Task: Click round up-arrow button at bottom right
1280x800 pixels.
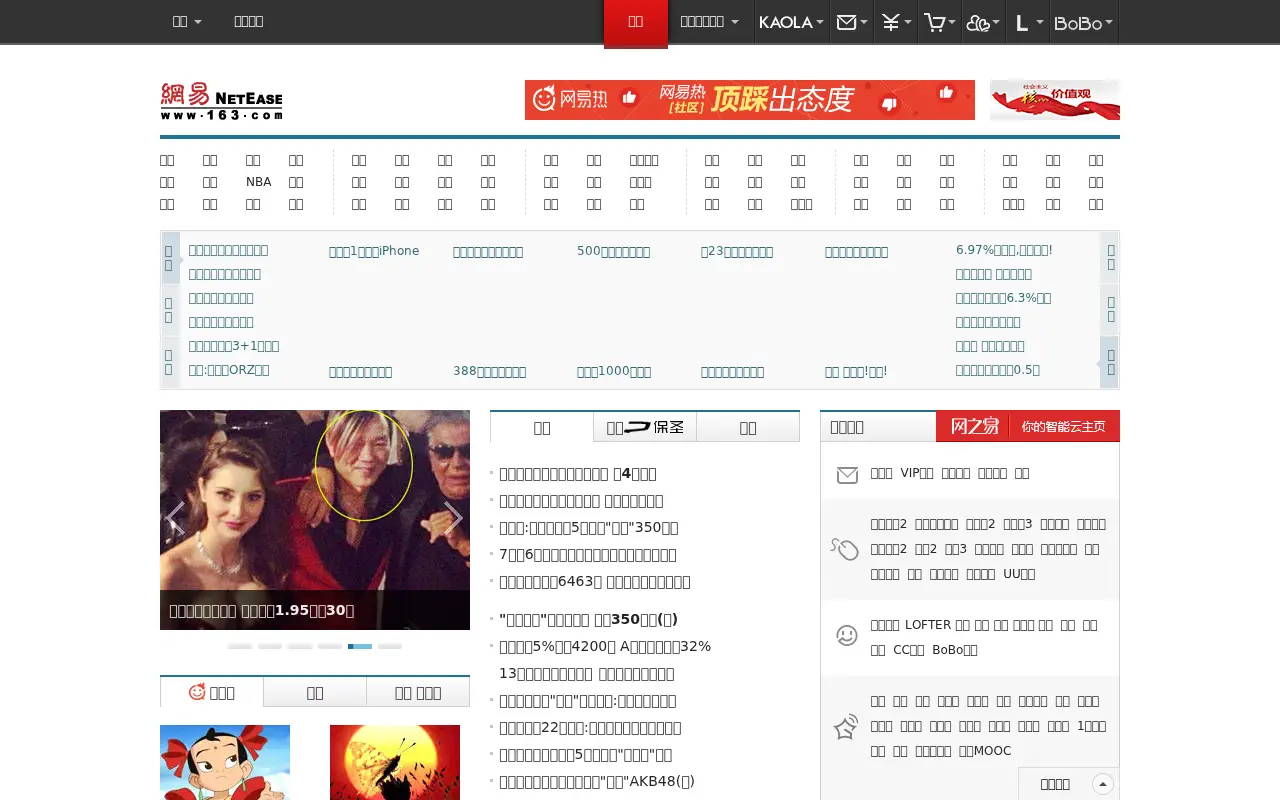Action: [x=1103, y=784]
